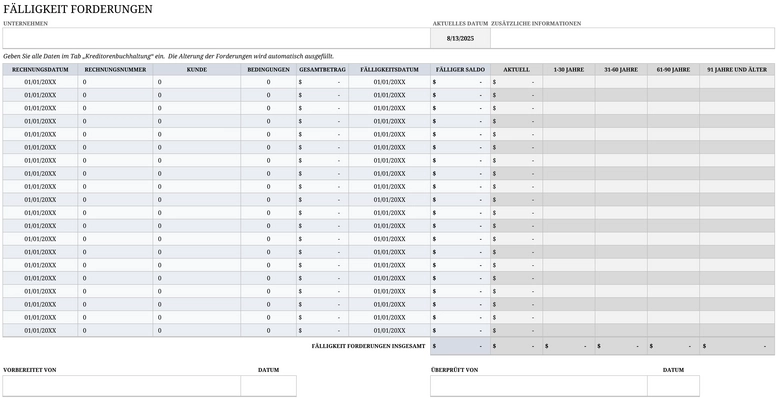Select the total Aktuell cell

516,346
